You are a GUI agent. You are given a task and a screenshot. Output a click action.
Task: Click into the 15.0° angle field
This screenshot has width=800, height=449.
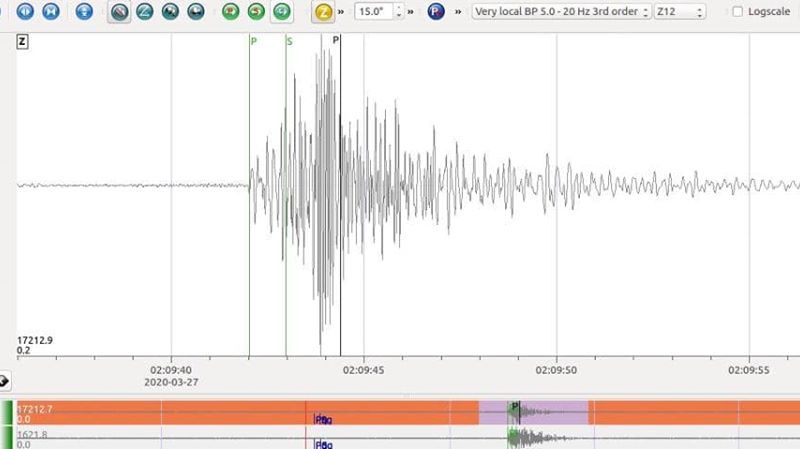tap(373, 12)
